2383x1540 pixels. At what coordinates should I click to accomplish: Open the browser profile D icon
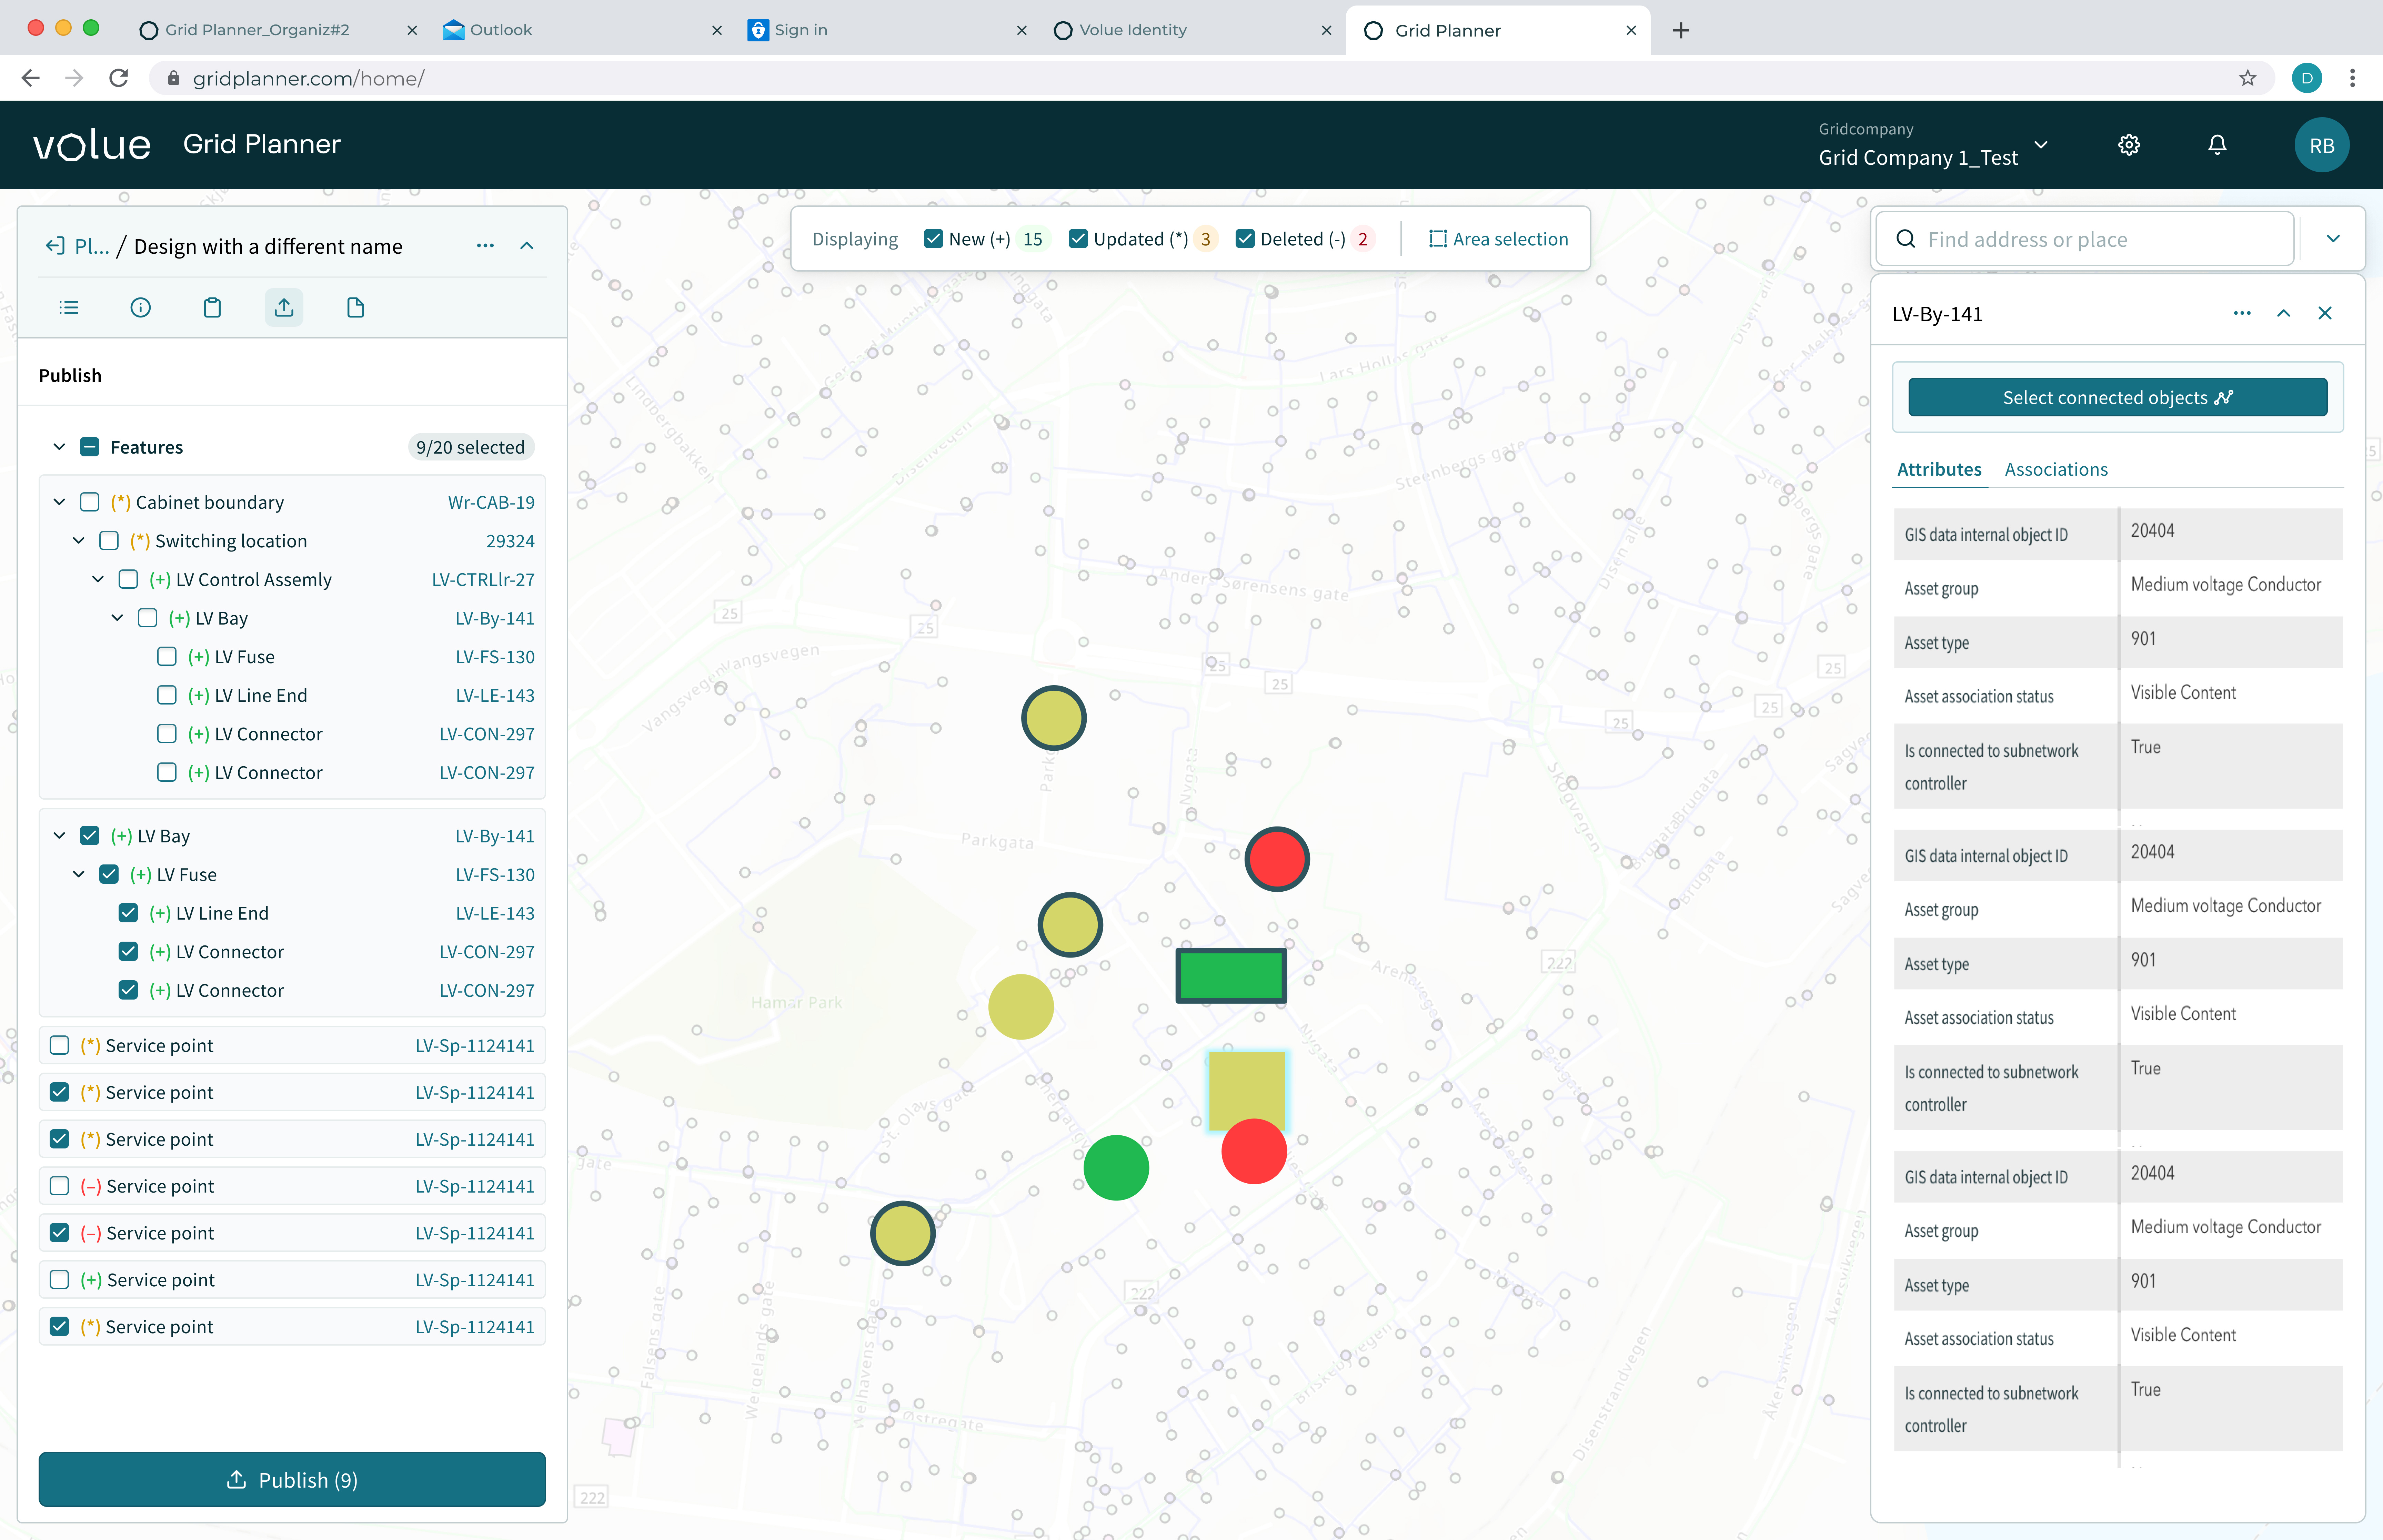(2307, 78)
